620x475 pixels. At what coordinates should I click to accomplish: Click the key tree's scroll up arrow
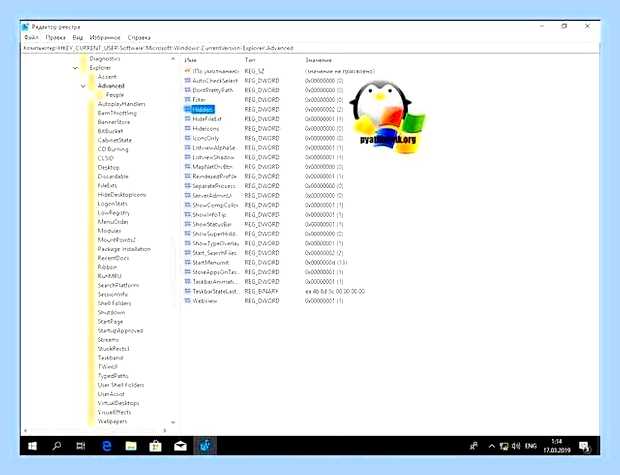[x=173, y=59]
